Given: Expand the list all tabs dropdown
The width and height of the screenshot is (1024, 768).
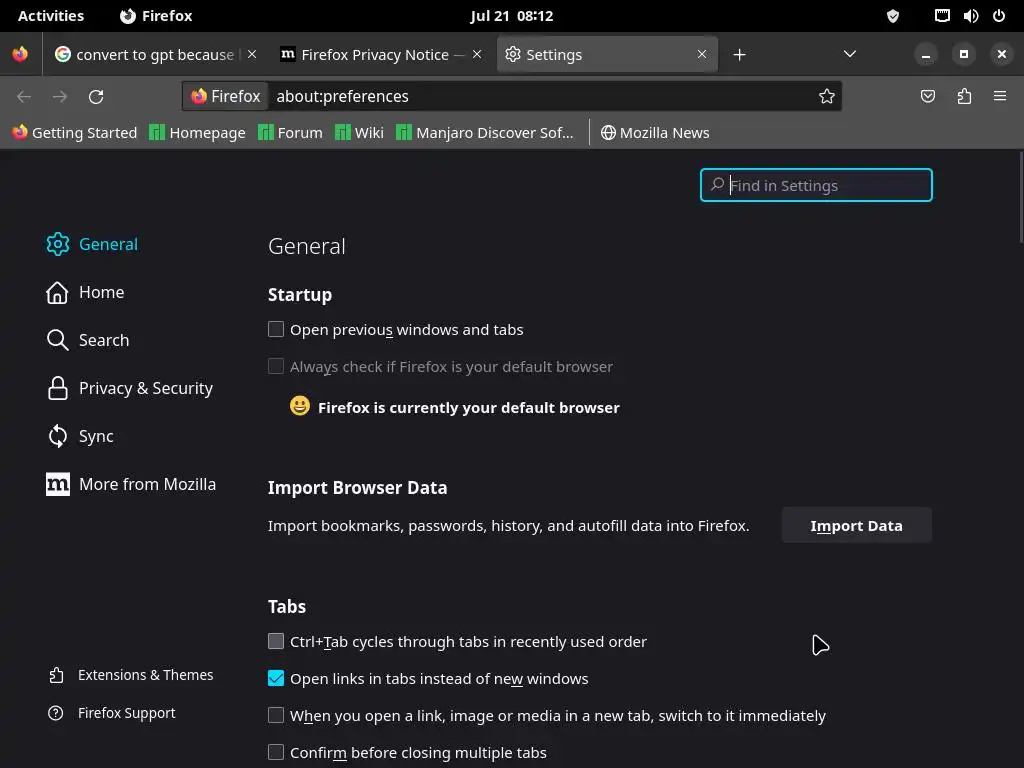Looking at the screenshot, I should [x=850, y=54].
